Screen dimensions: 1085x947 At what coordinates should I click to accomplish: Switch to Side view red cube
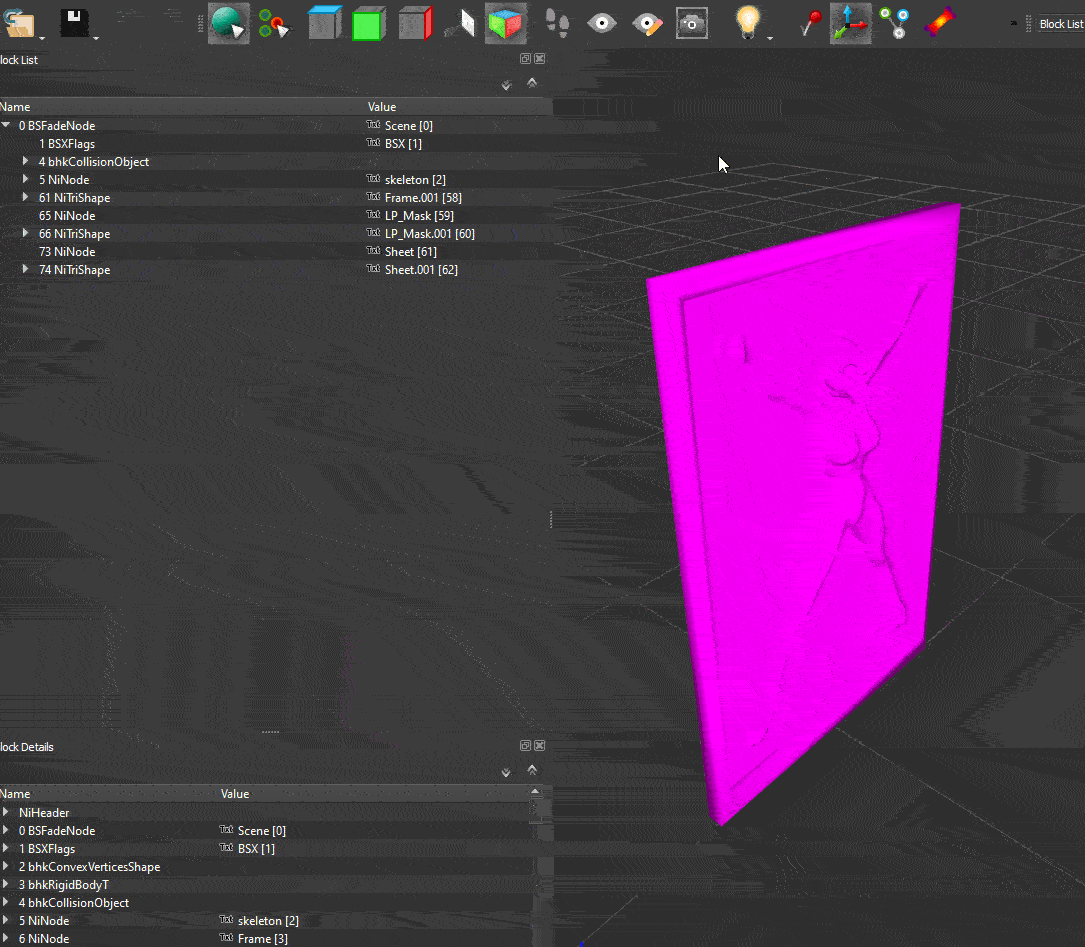point(415,23)
